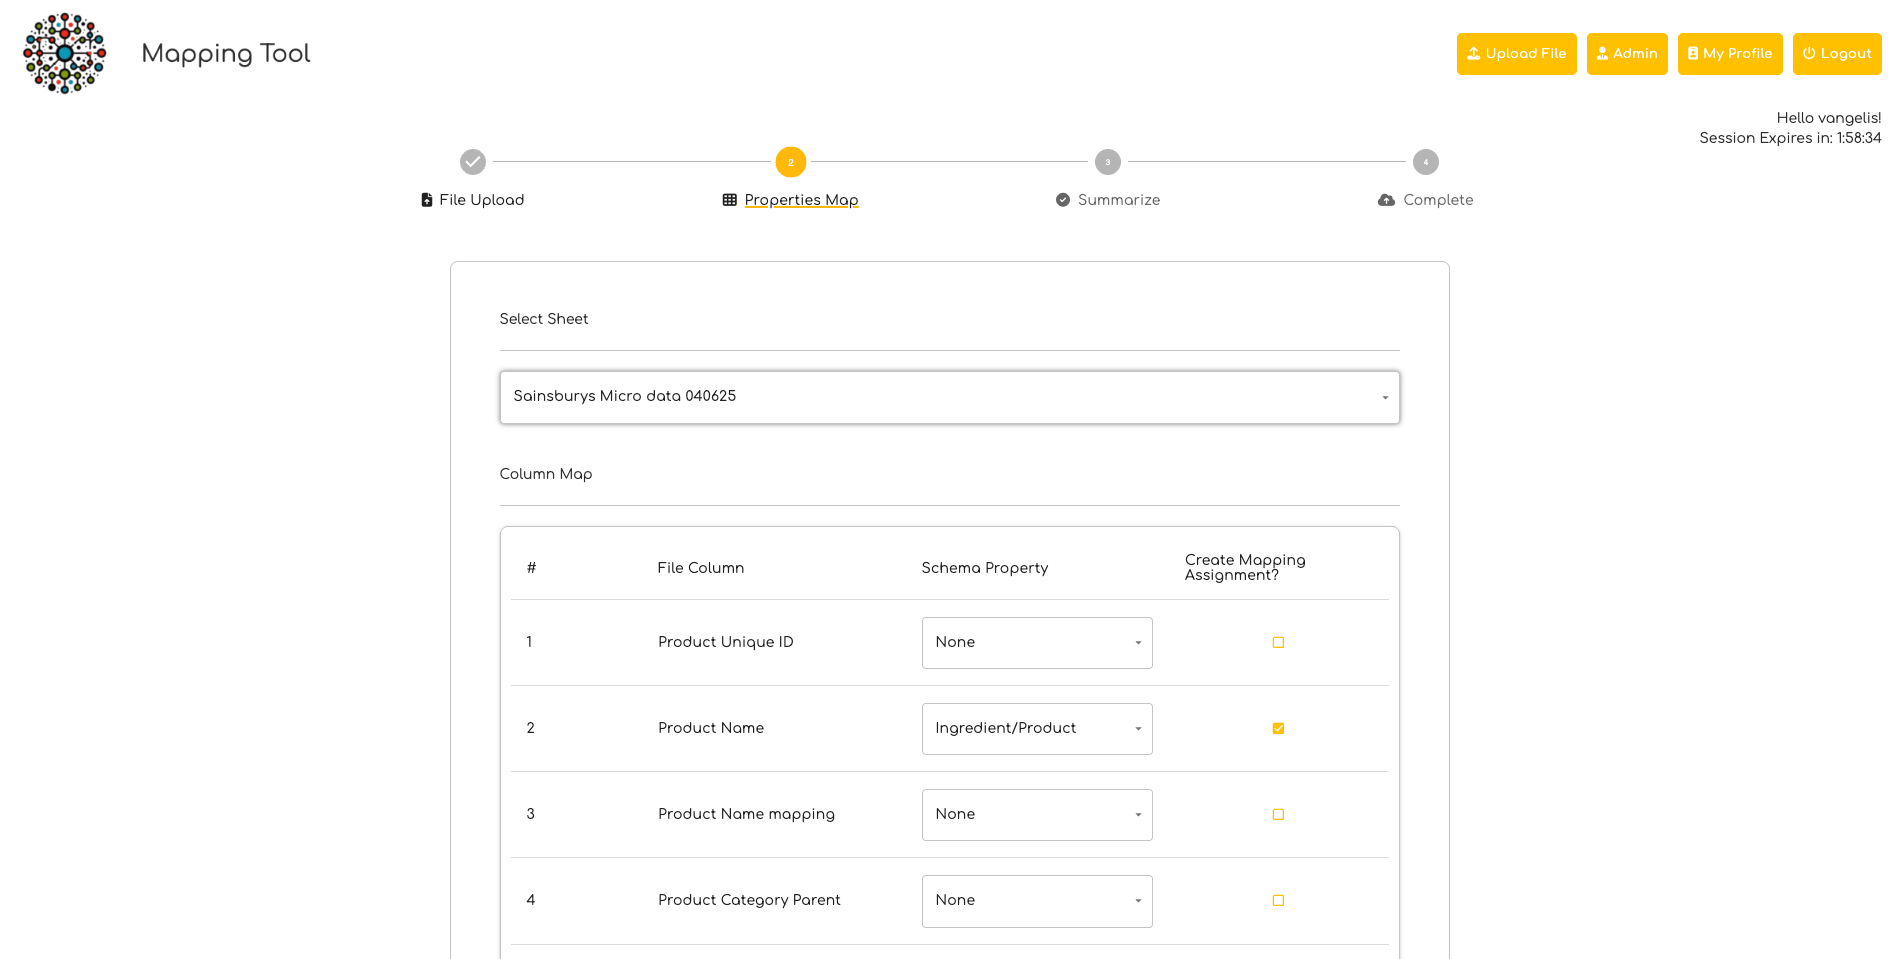Open schema dropdown for Product Category Parent
Viewport: 1902px width, 959px height.
tap(1036, 901)
